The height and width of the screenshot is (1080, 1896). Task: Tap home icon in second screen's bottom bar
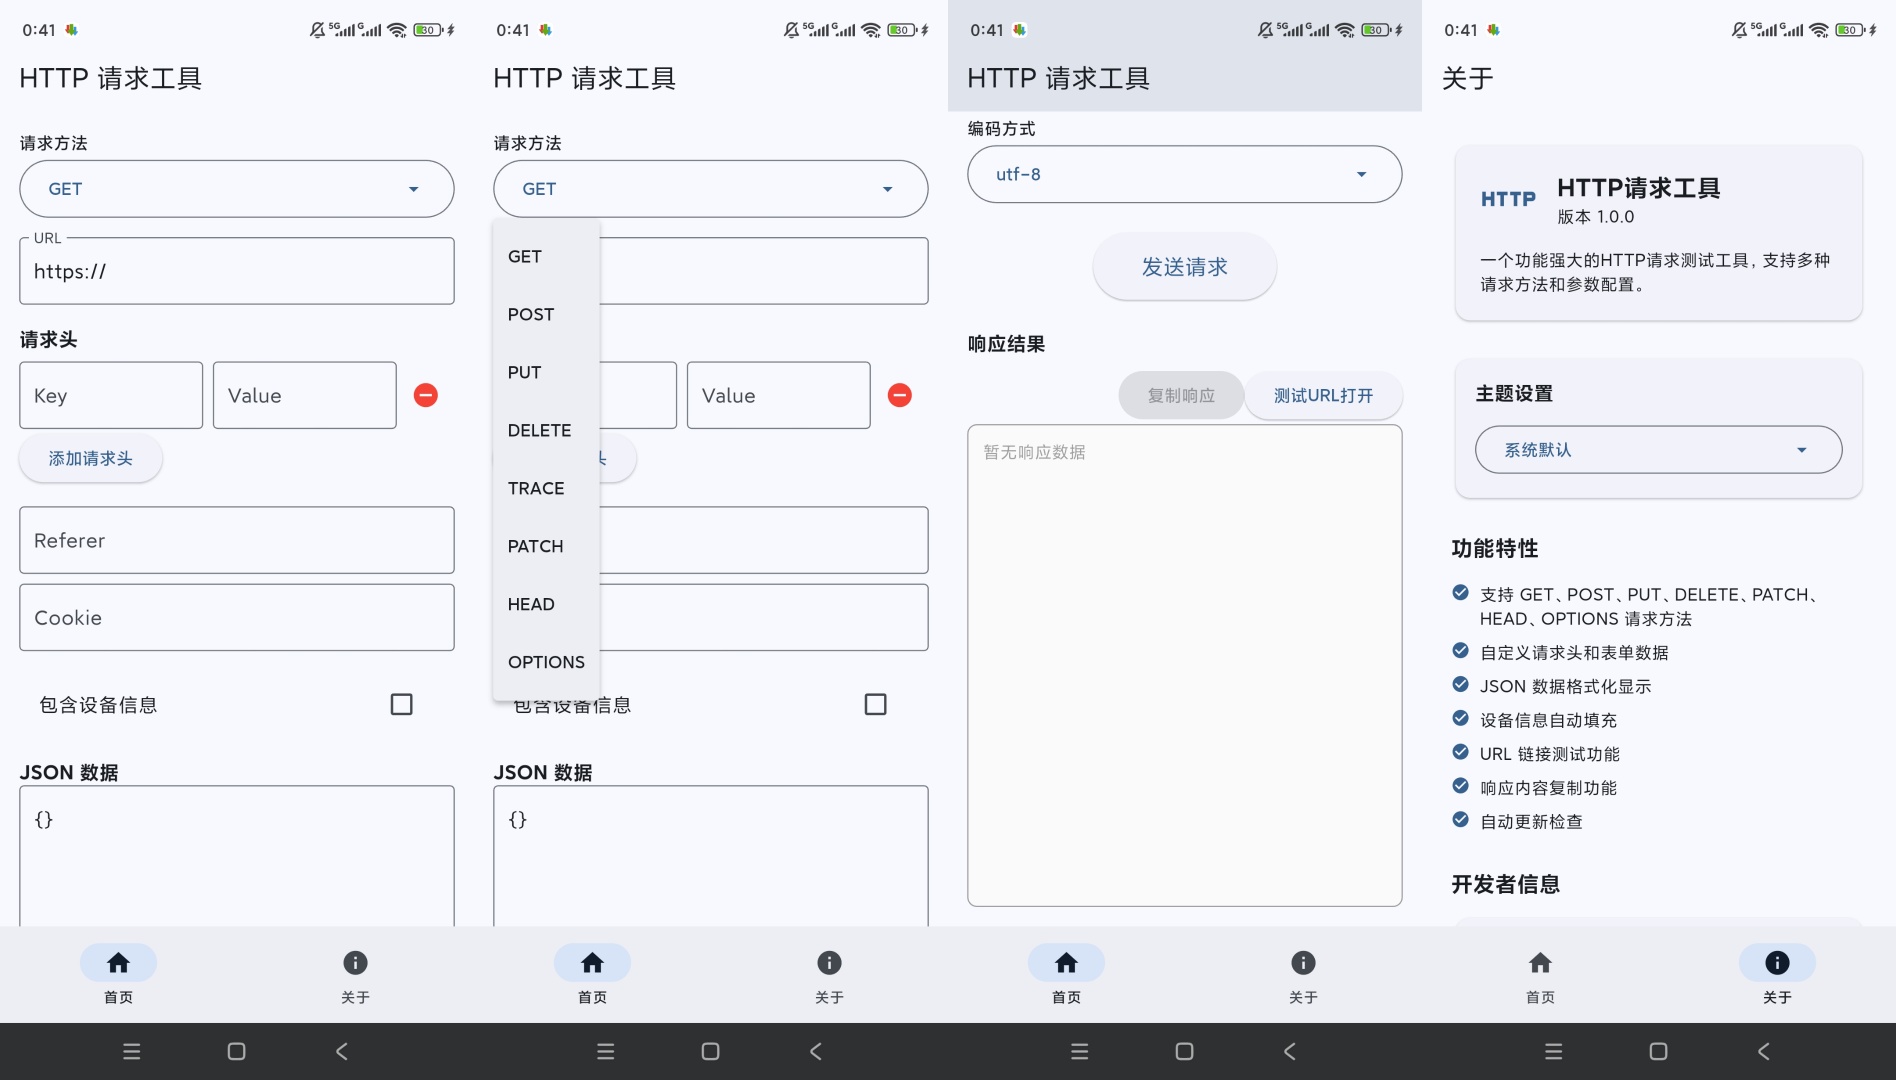(x=592, y=963)
